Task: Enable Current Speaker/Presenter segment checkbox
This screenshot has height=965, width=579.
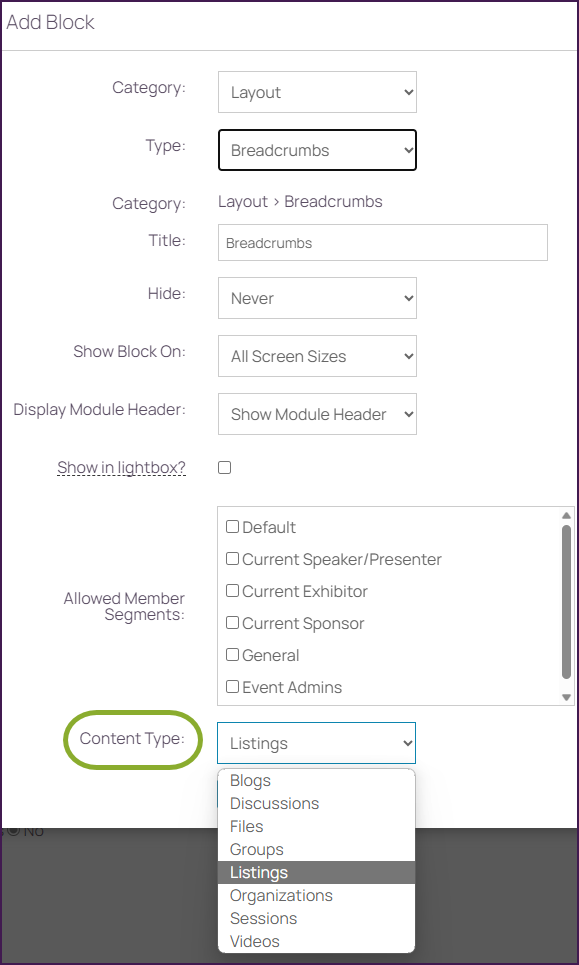Action: (x=232, y=559)
